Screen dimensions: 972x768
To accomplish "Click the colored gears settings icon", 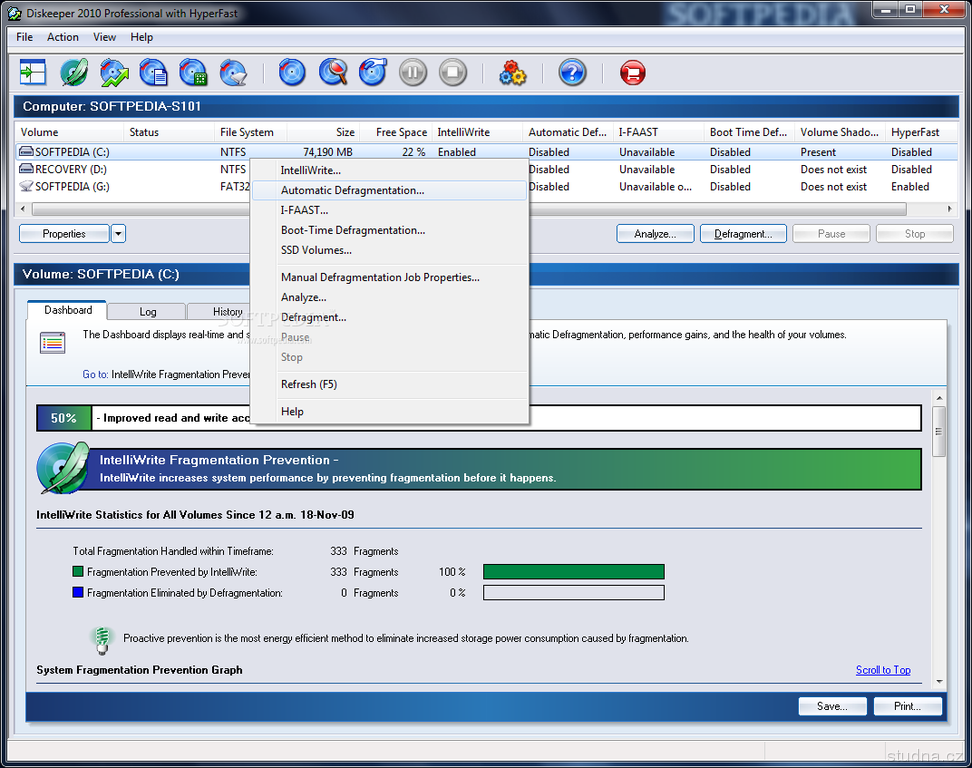I will pos(513,72).
